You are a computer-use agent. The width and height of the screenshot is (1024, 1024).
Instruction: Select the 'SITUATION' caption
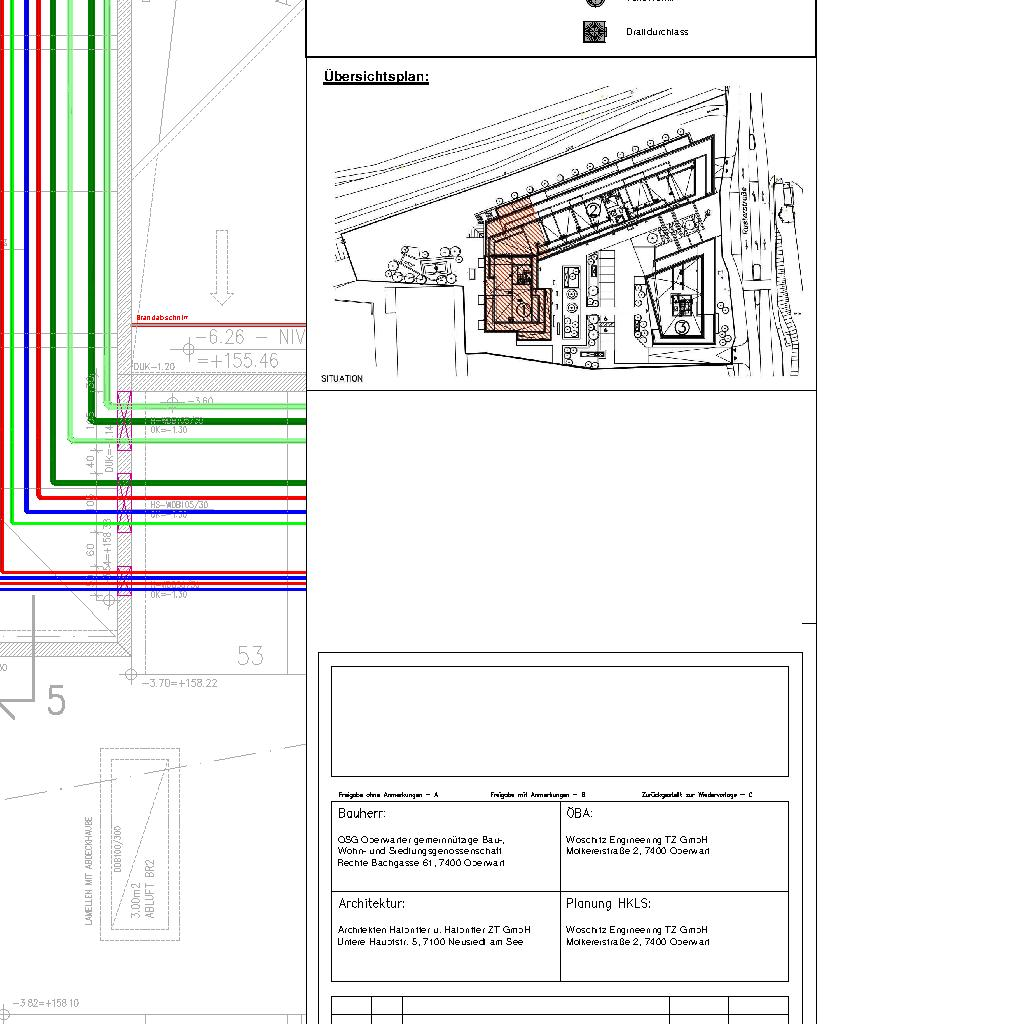point(342,379)
